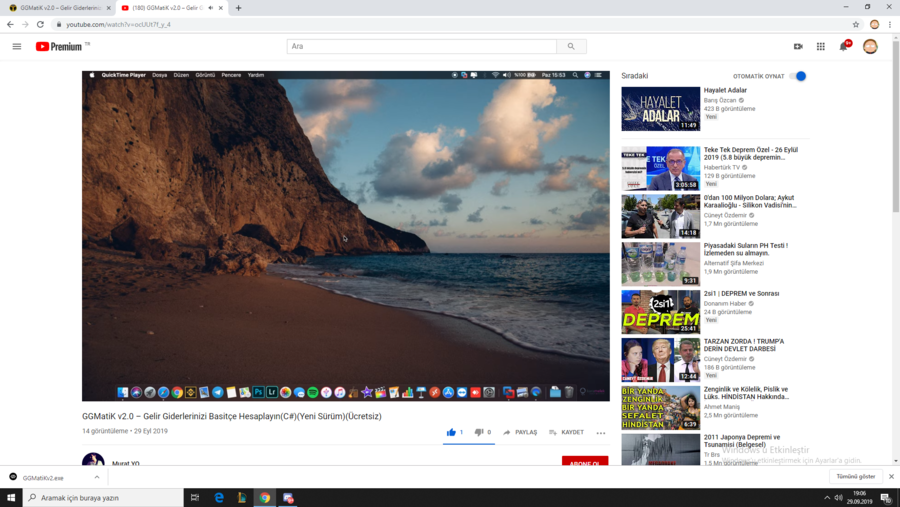Viewport: 900px width, 507px height.
Task: Click the YouTube search field Ara
Action: click(421, 46)
